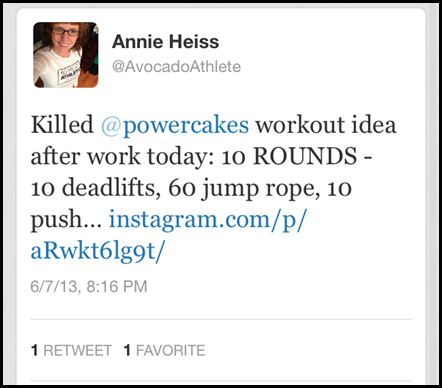Click the word deadlifts in the tweet
This screenshot has width=442, height=388.
click(109, 188)
